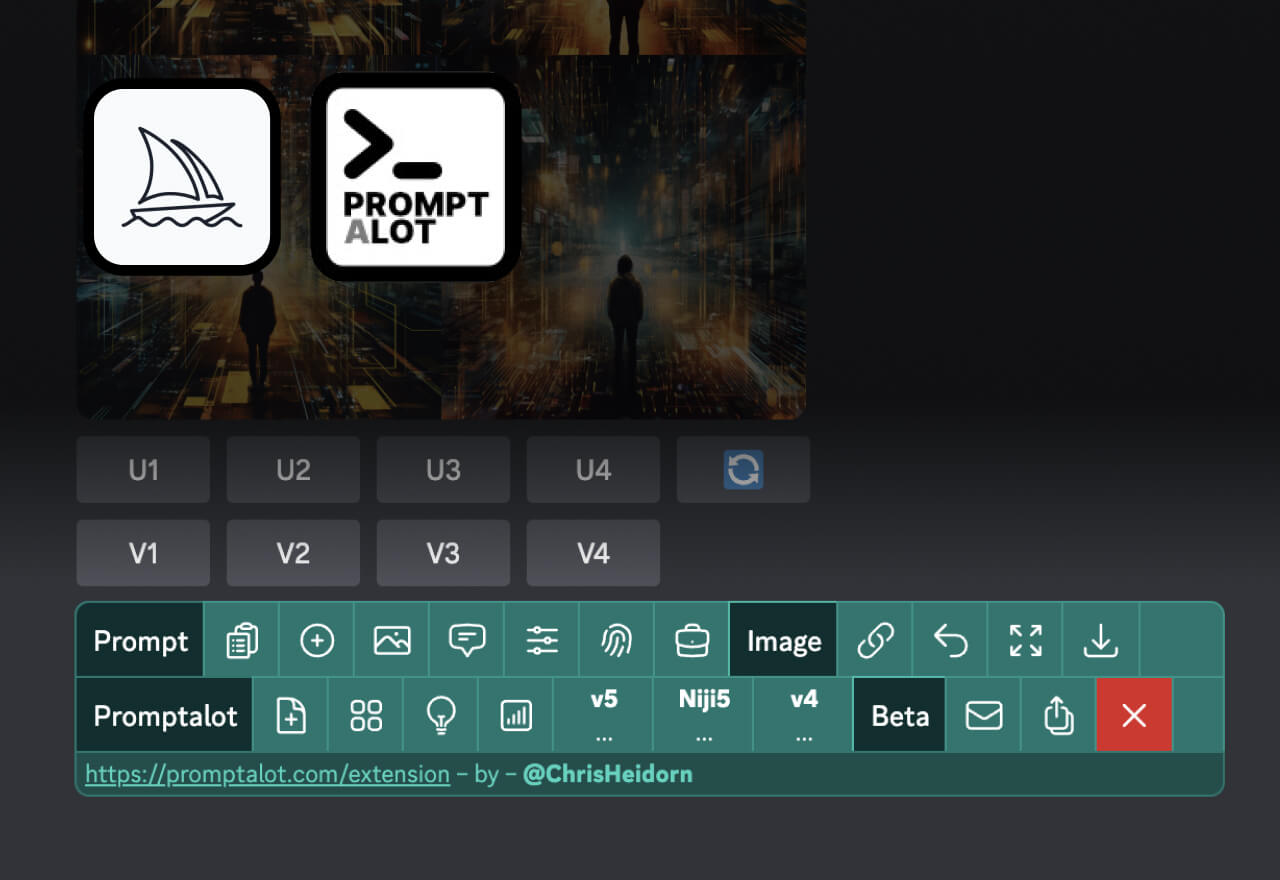1280x880 pixels.
Task: Switch to the Prompt tab
Action: (139, 640)
